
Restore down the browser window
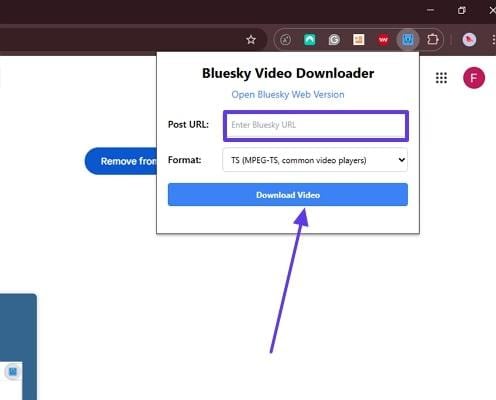[461, 10]
